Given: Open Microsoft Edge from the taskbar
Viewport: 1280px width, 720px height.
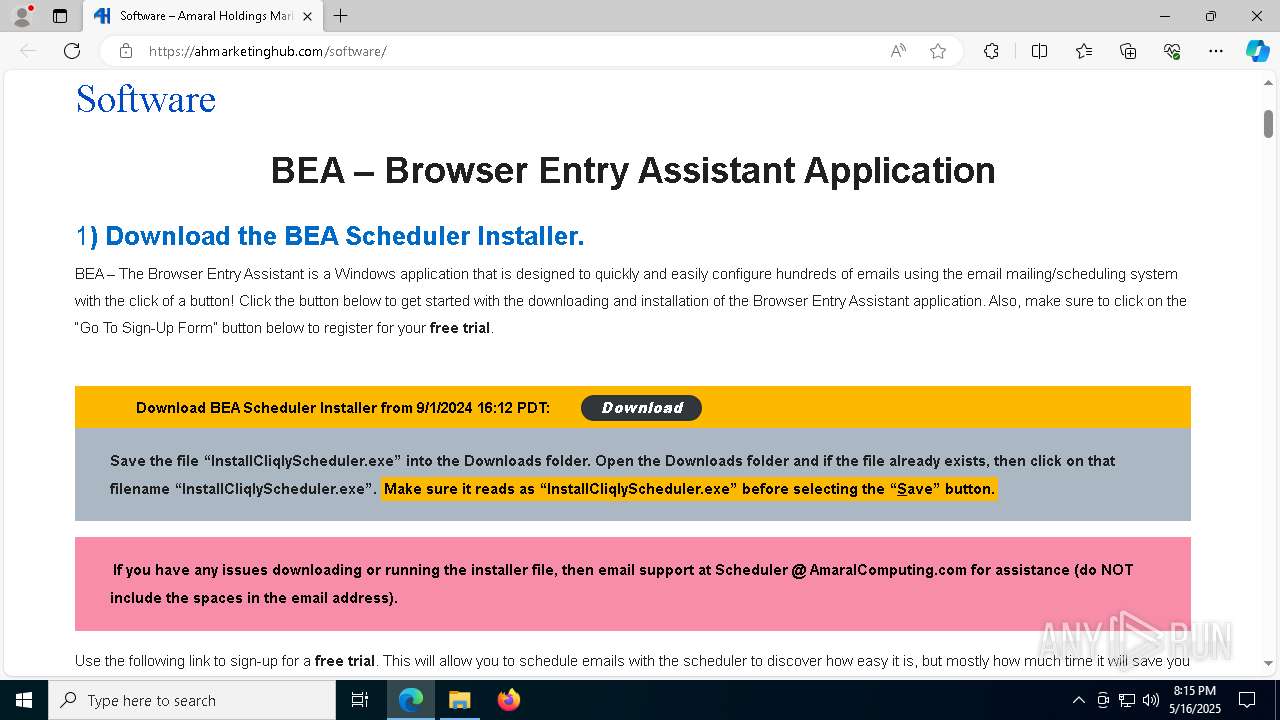Looking at the screenshot, I should [411, 700].
